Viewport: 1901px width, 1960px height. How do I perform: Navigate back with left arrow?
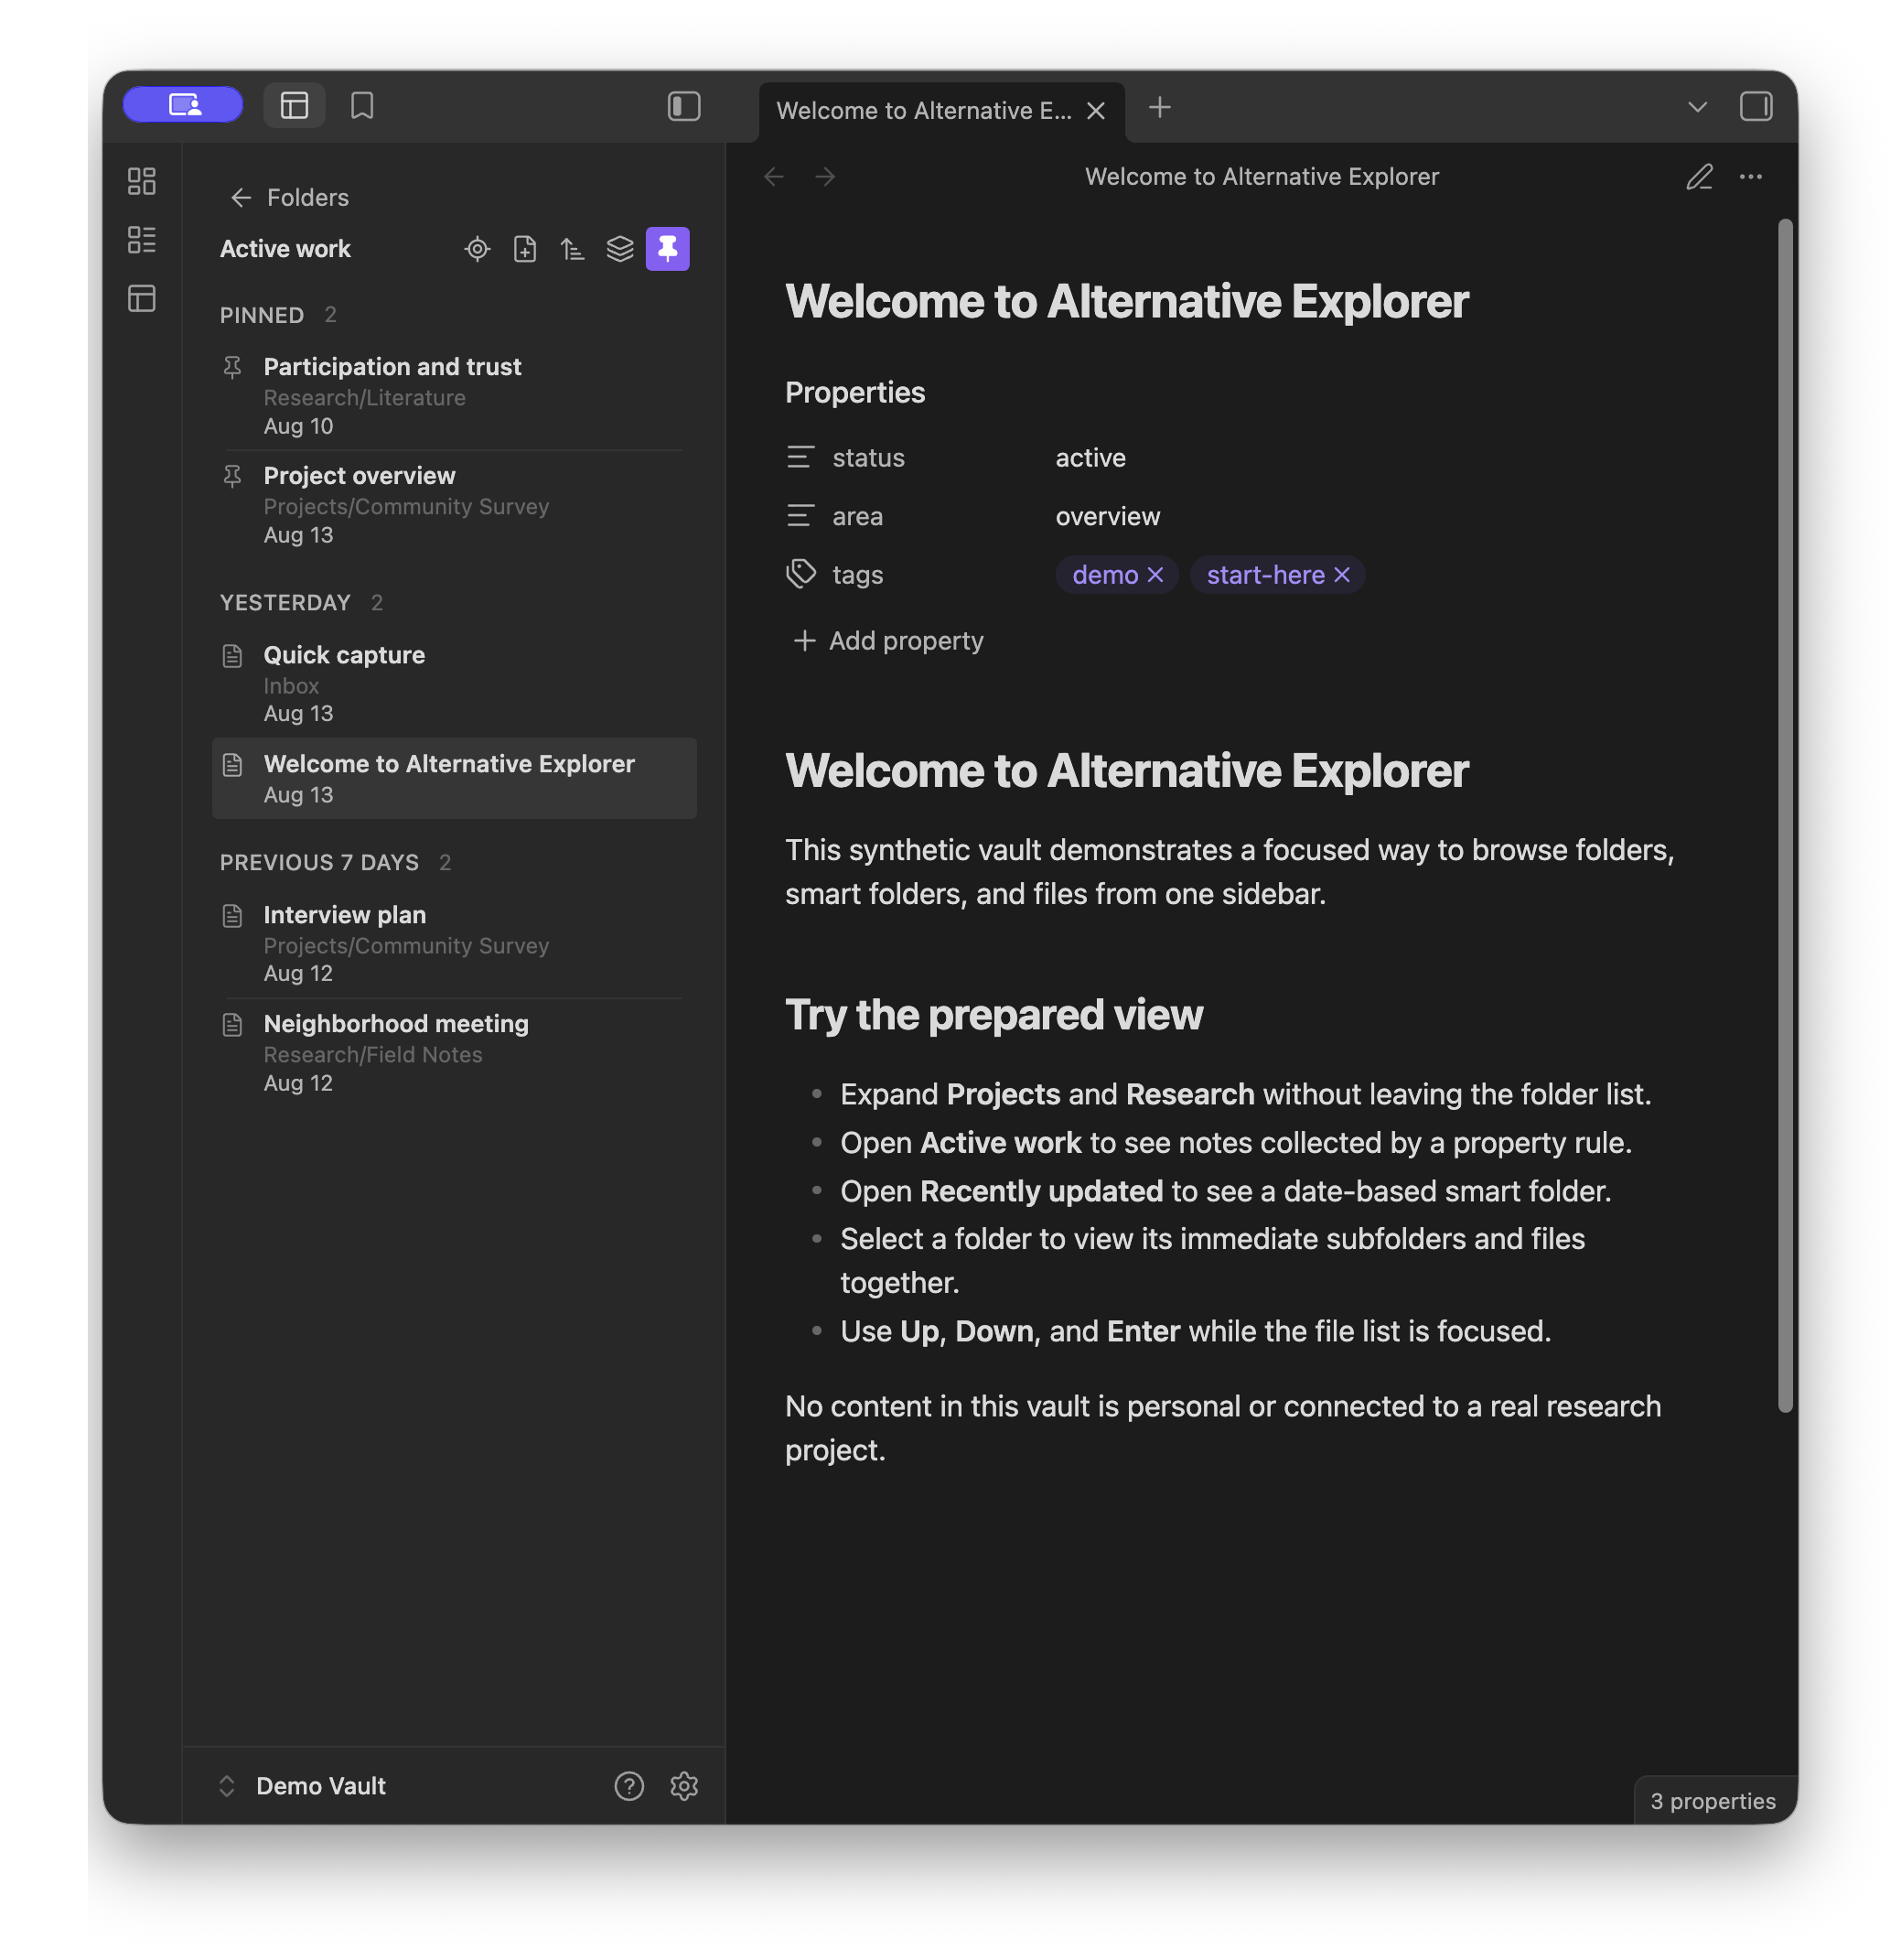click(x=773, y=177)
